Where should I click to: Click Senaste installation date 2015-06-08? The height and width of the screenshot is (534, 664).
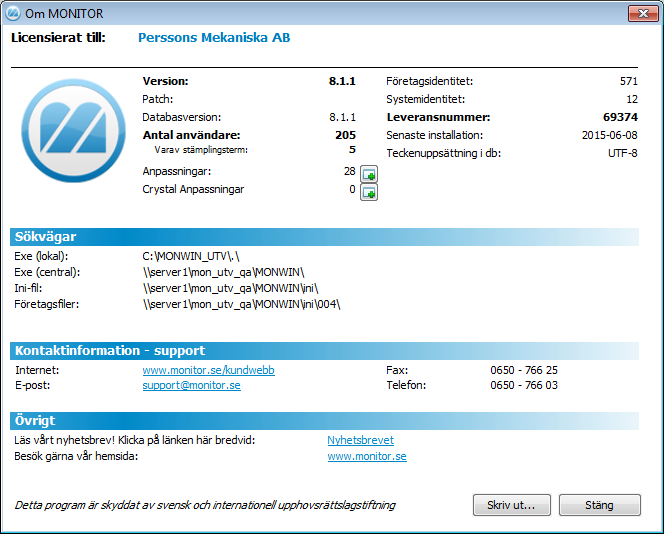pyautogui.click(x=609, y=135)
